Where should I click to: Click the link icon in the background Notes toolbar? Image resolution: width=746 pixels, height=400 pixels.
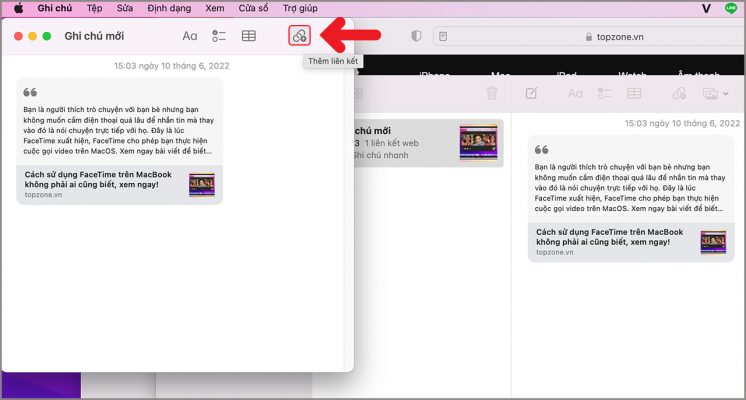tap(679, 93)
